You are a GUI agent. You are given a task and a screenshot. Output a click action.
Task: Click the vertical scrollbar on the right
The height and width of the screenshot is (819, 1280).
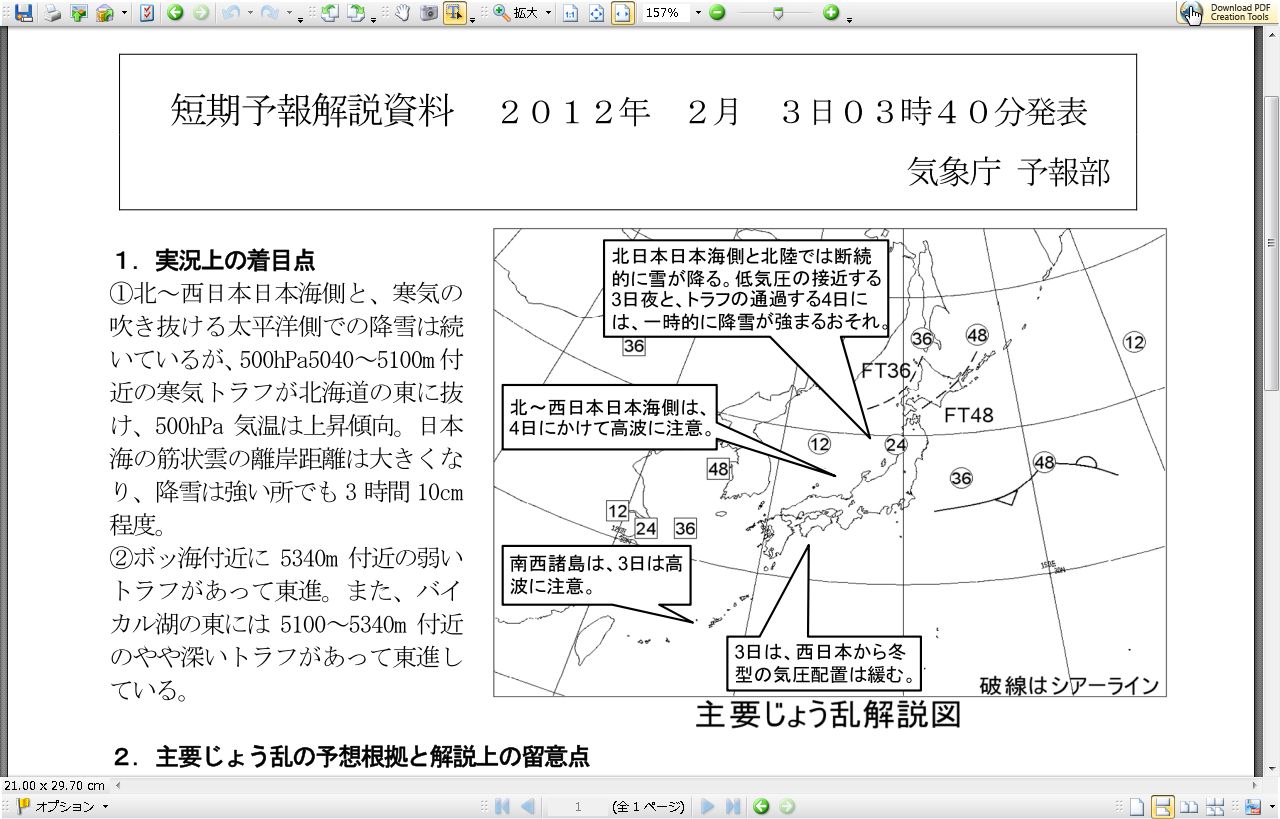1271,240
